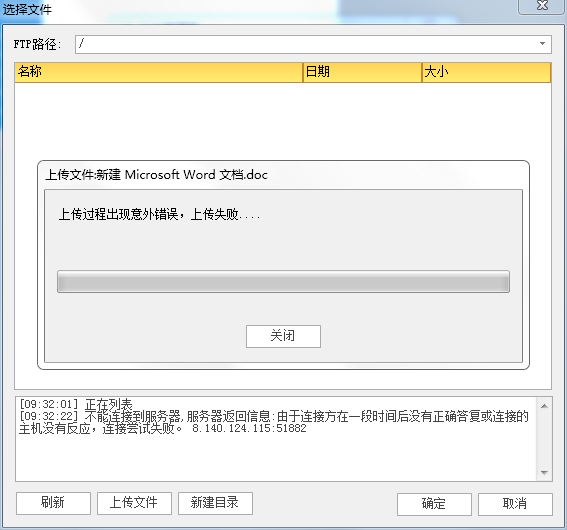Sort by the 大小 column header
567x530 pixels.
point(486,72)
